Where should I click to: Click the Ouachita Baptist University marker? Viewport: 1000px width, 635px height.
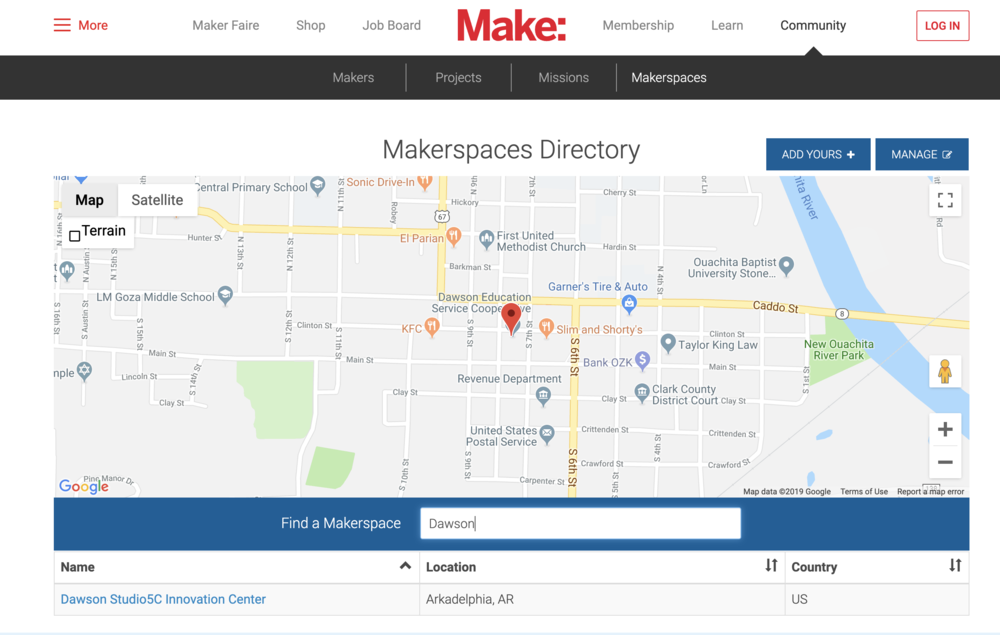click(x=786, y=266)
